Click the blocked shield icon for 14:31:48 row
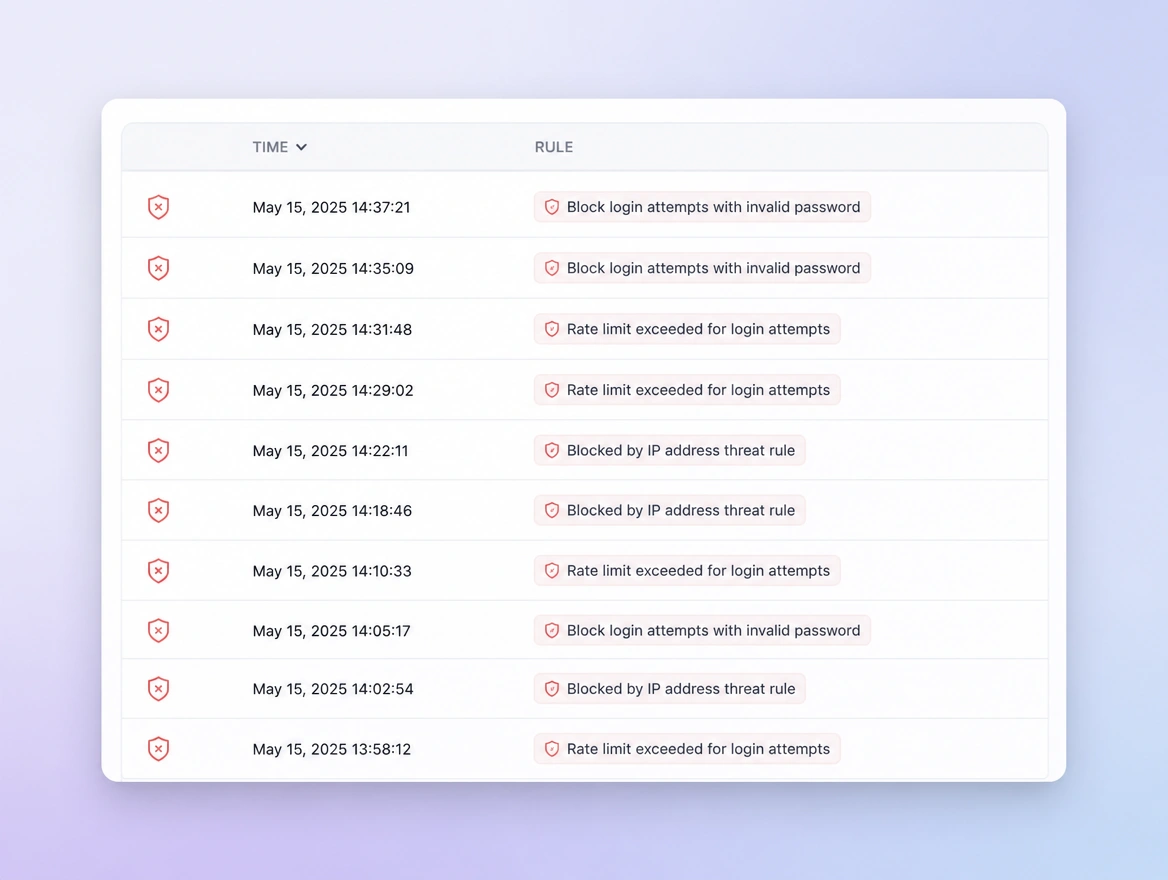Viewport: 1168px width, 880px height. (x=158, y=329)
